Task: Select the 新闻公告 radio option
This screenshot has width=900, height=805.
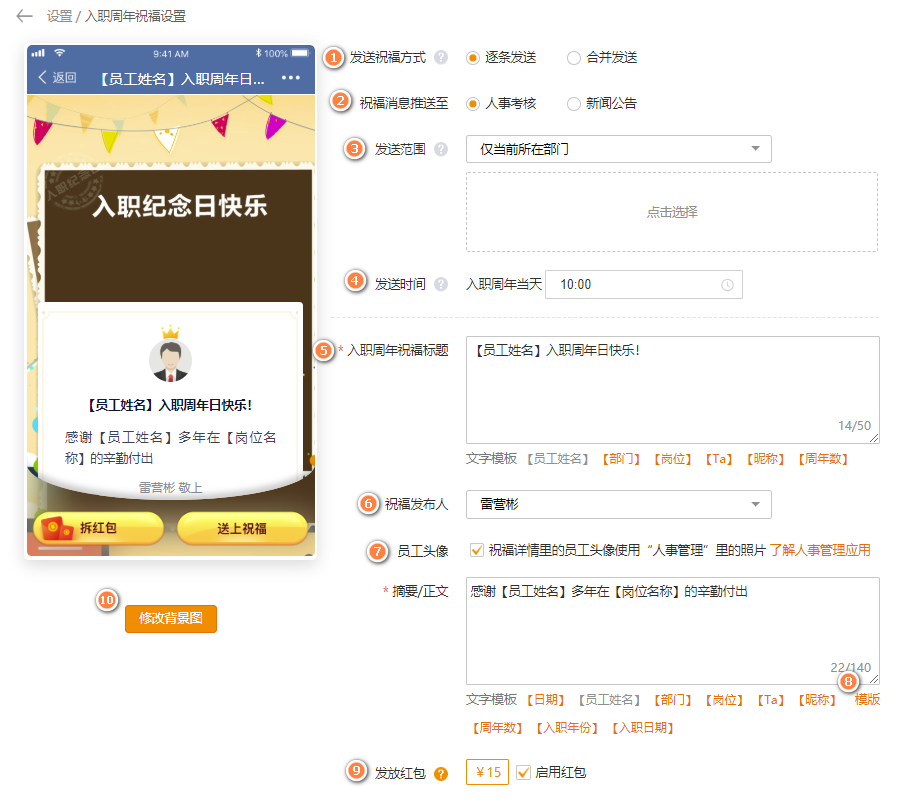Action: point(573,103)
